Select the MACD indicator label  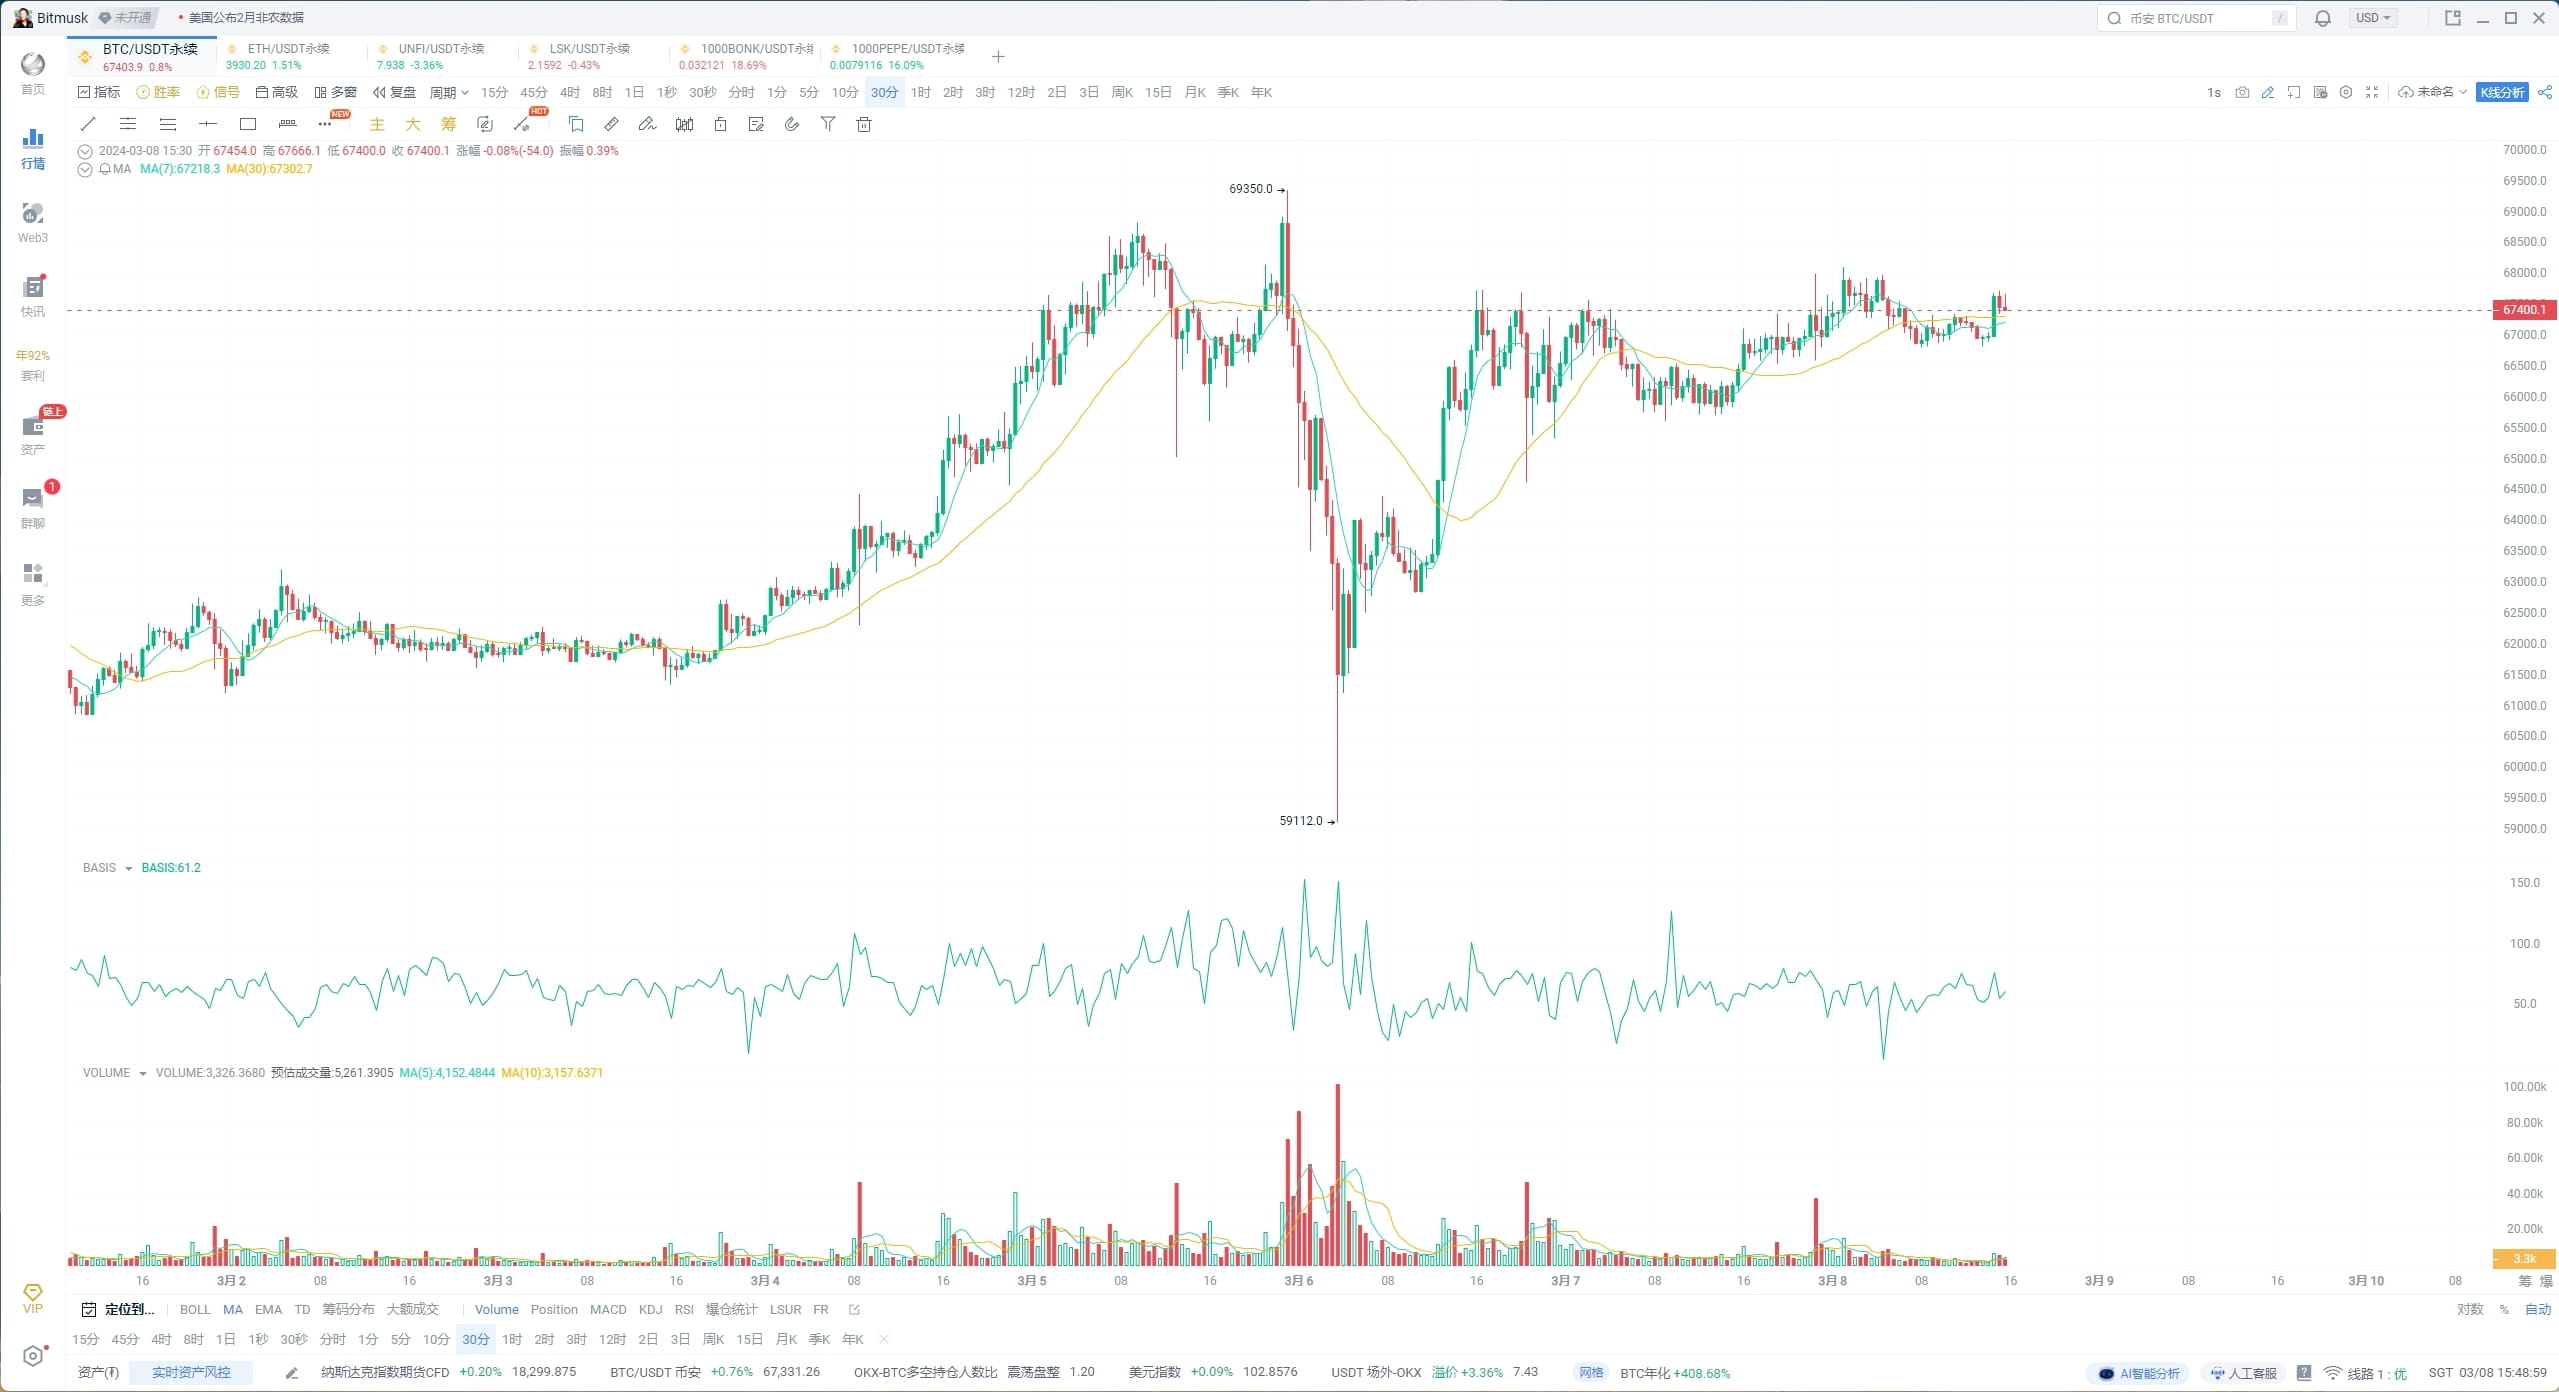pyautogui.click(x=607, y=1309)
